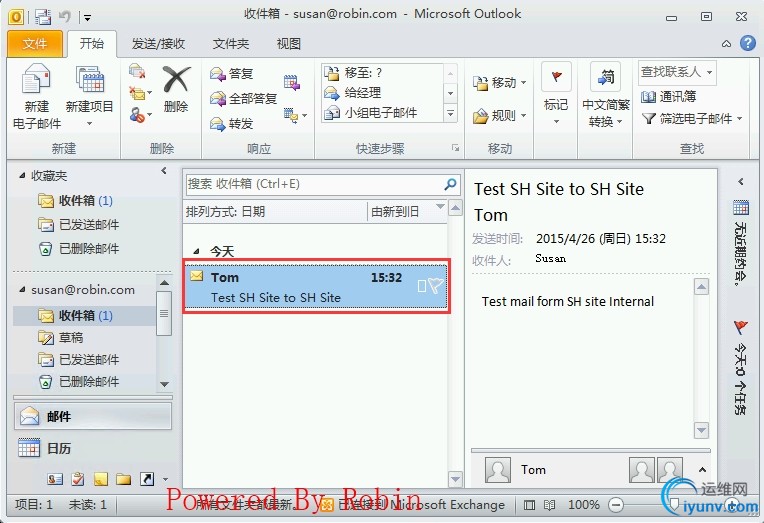Click the search magnifier icon
764x523 pixels.
[x=451, y=184]
